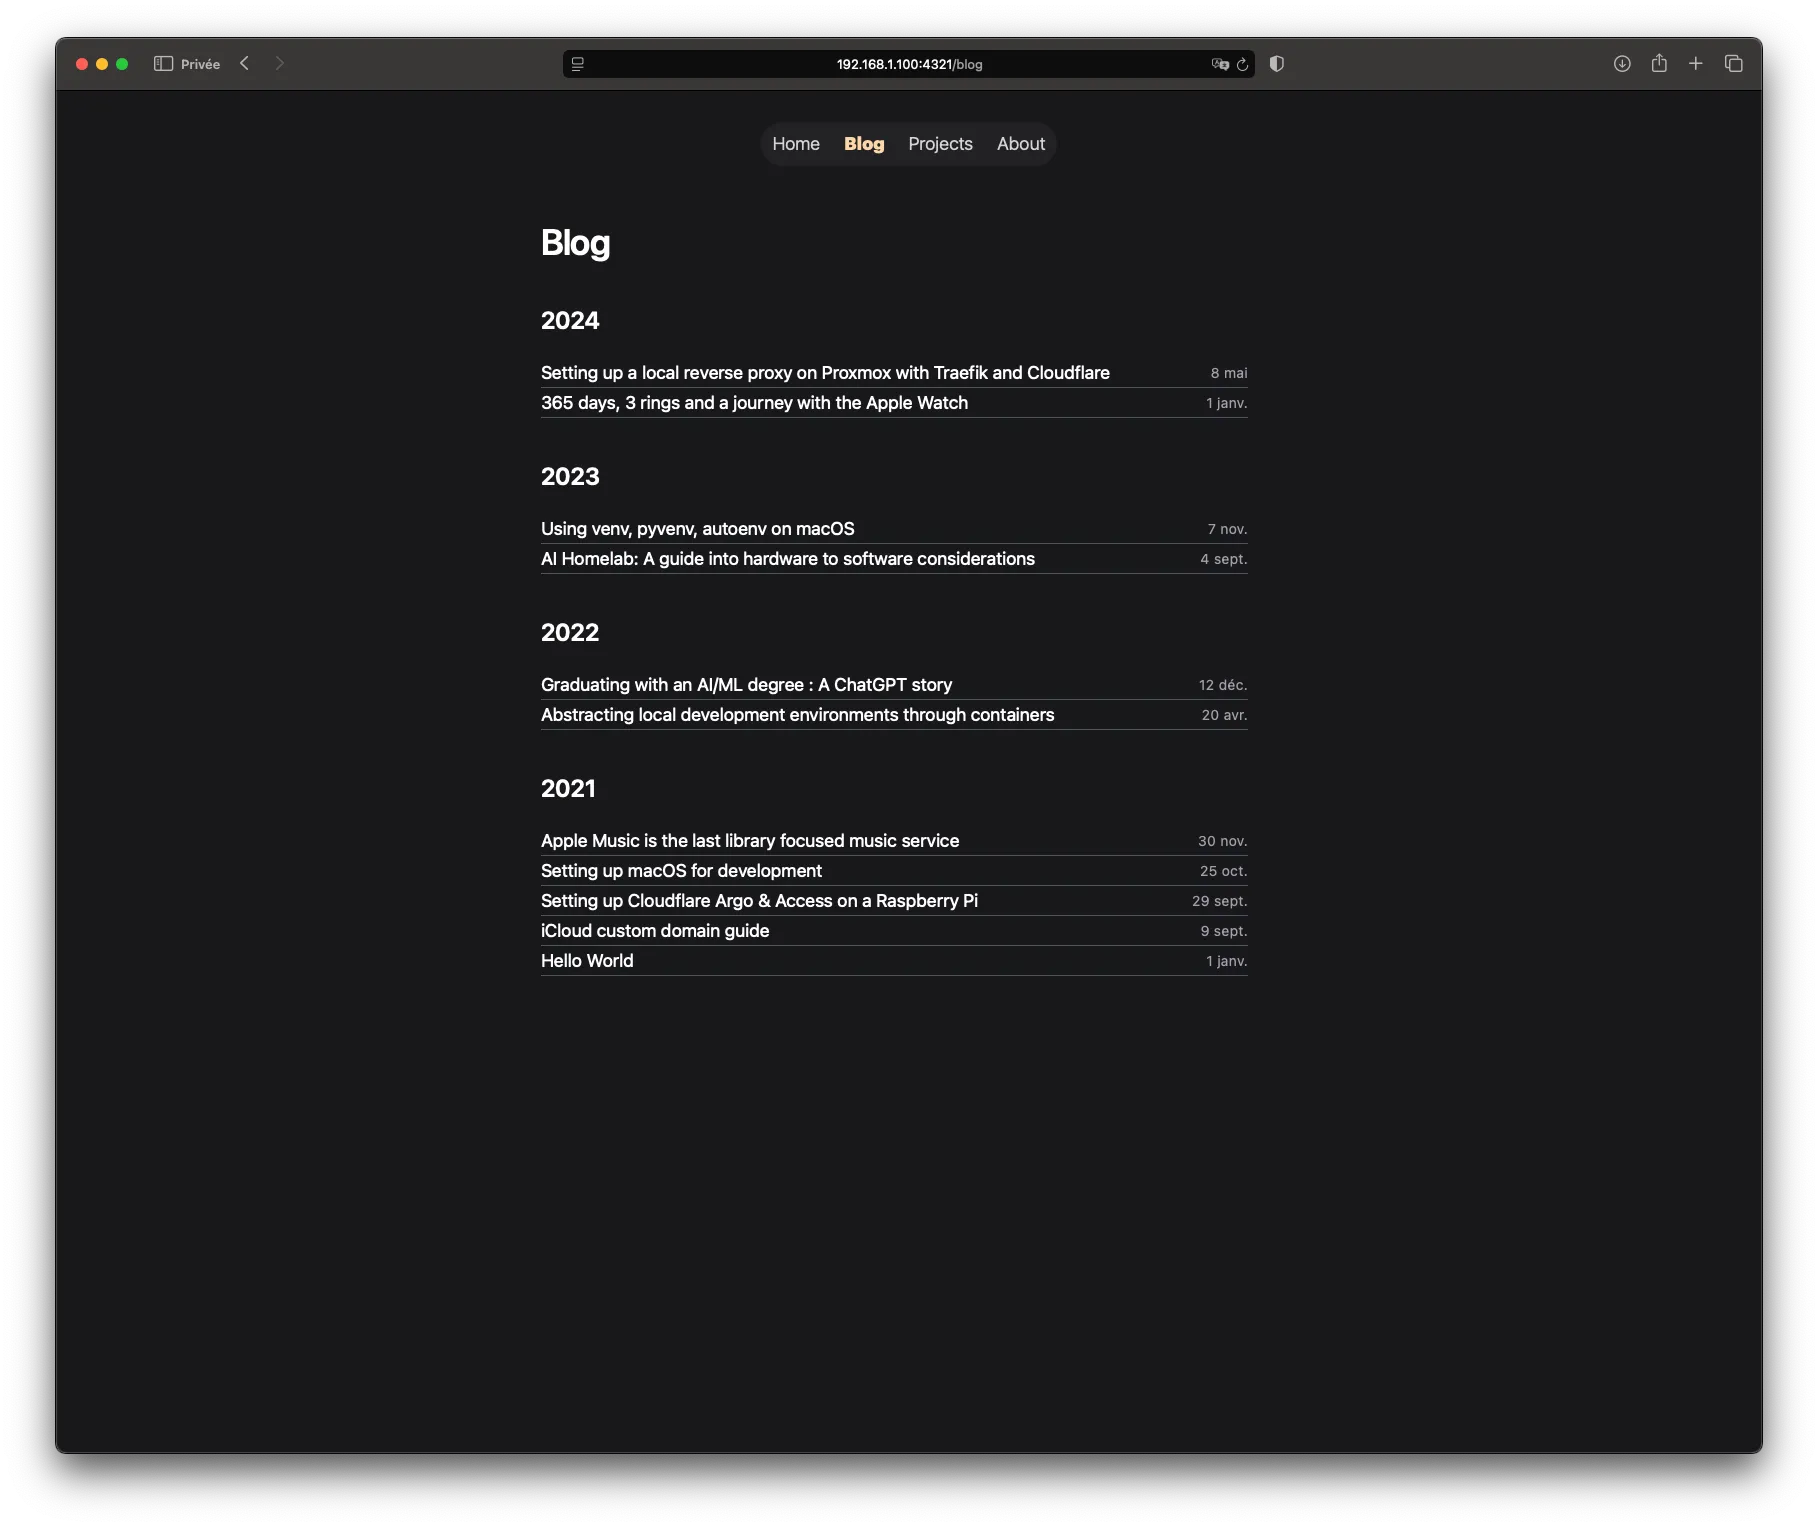Open the Hello World post
The image size is (1818, 1527).
pos(587,961)
